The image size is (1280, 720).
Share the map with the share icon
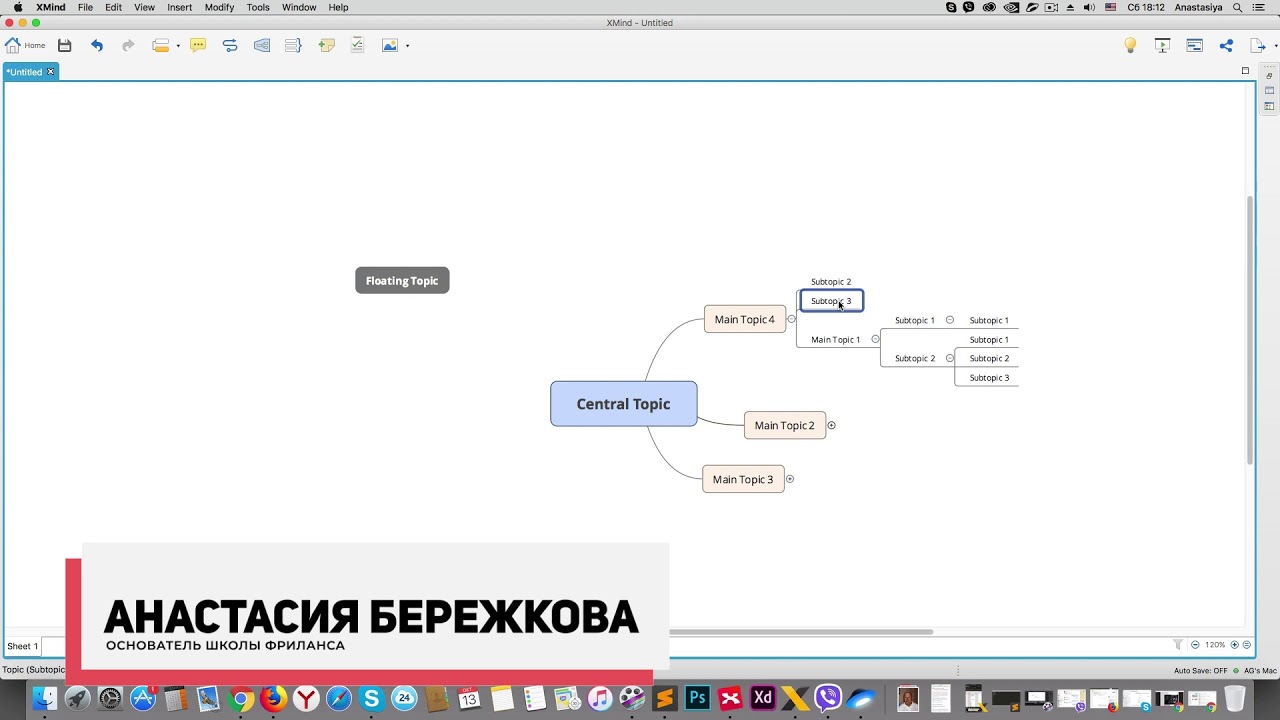pos(1226,45)
